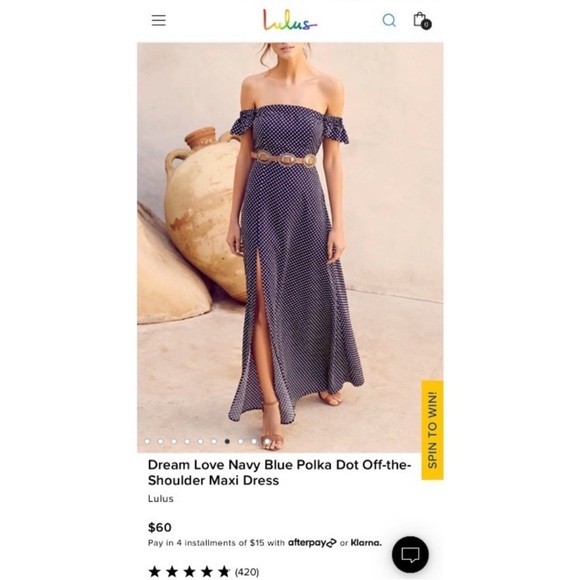The height and width of the screenshot is (580, 580).
Task: Start a chat with the black chat bubble
Action: coord(410,554)
